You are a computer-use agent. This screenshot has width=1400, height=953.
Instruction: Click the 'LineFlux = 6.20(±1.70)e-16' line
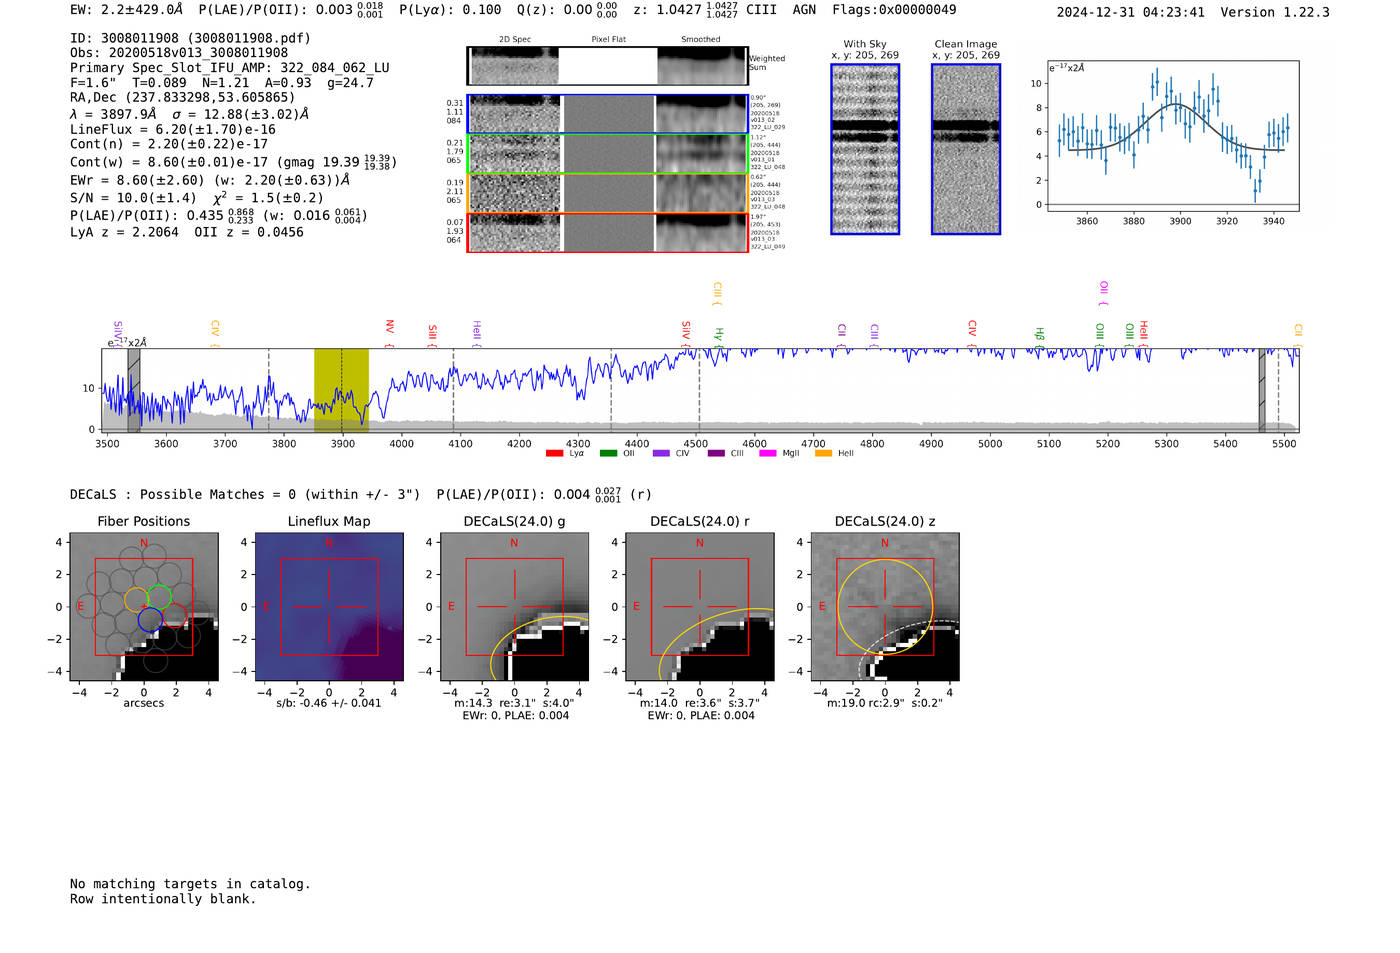[x=173, y=129]
